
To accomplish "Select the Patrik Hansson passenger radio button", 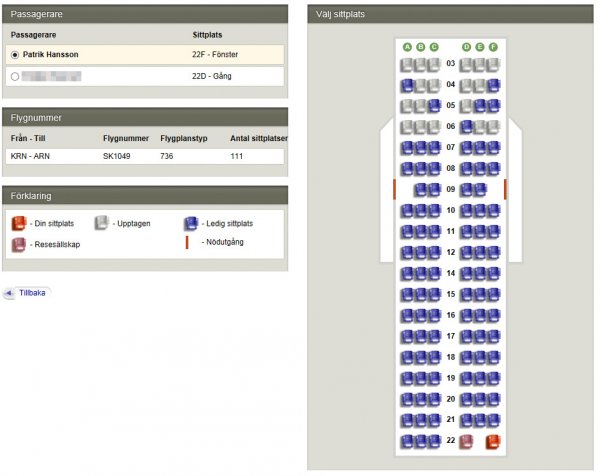I will point(14,54).
